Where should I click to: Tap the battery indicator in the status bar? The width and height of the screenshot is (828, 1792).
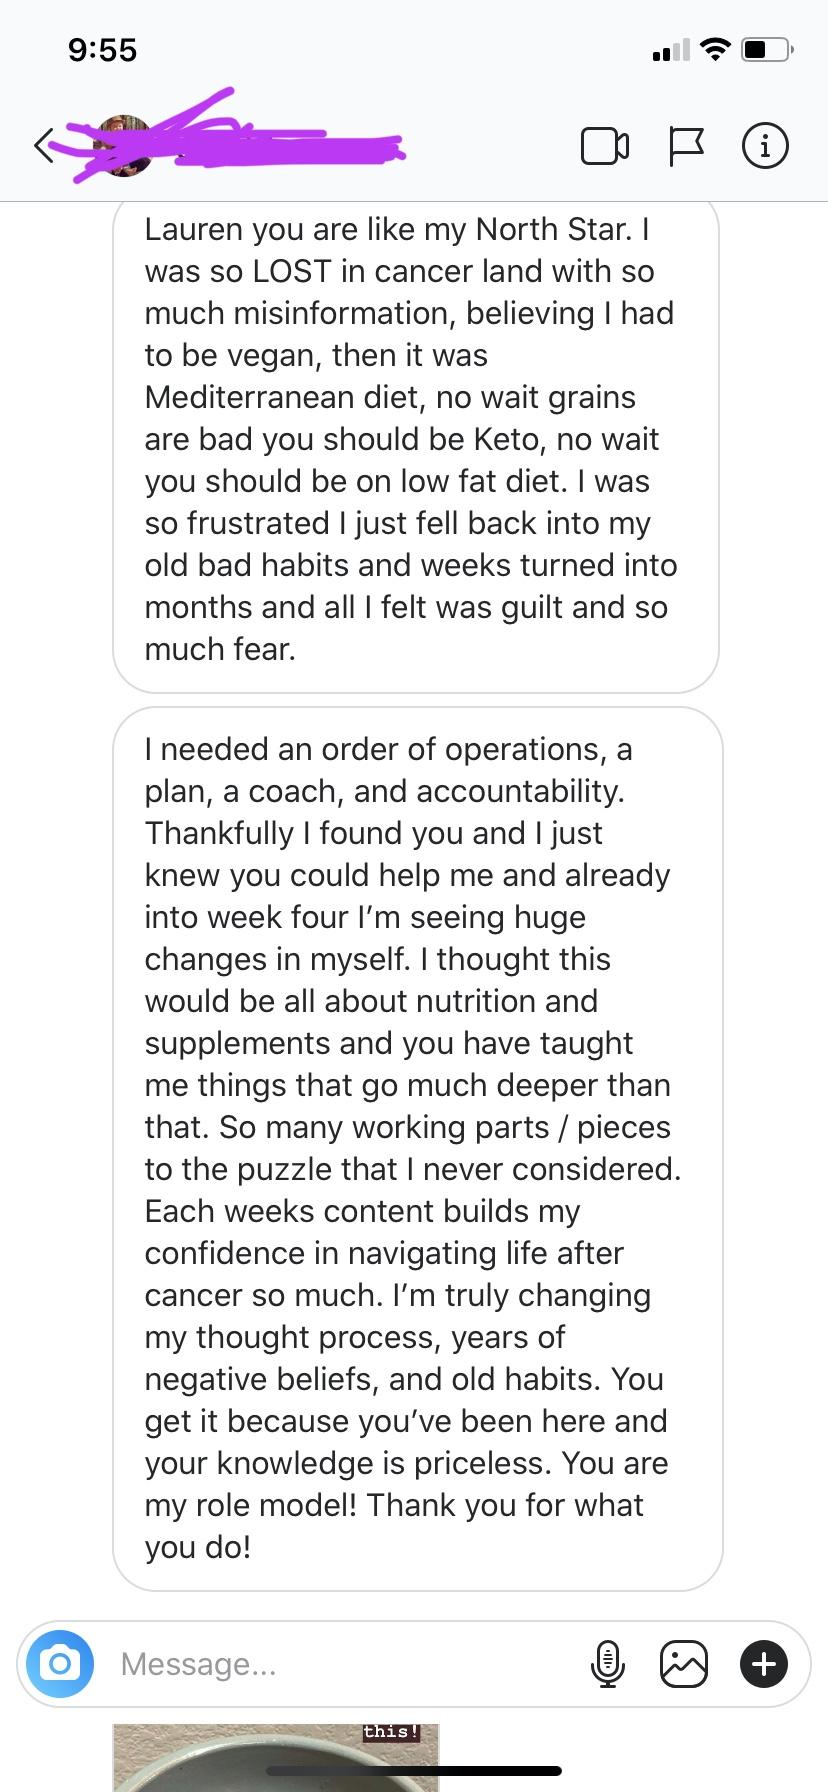pos(766,49)
